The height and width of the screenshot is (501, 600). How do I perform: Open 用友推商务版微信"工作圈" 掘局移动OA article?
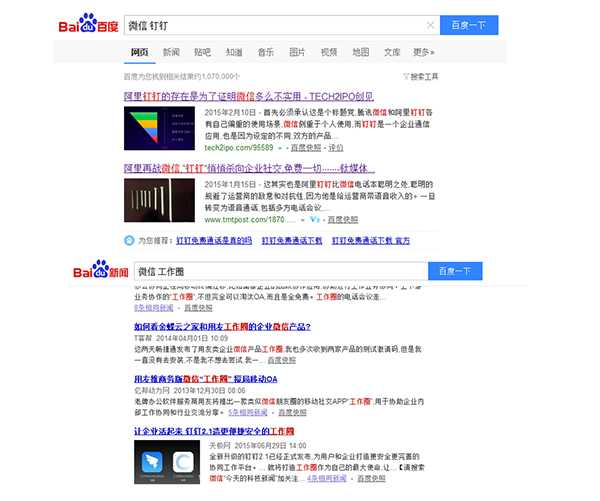[x=205, y=379]
